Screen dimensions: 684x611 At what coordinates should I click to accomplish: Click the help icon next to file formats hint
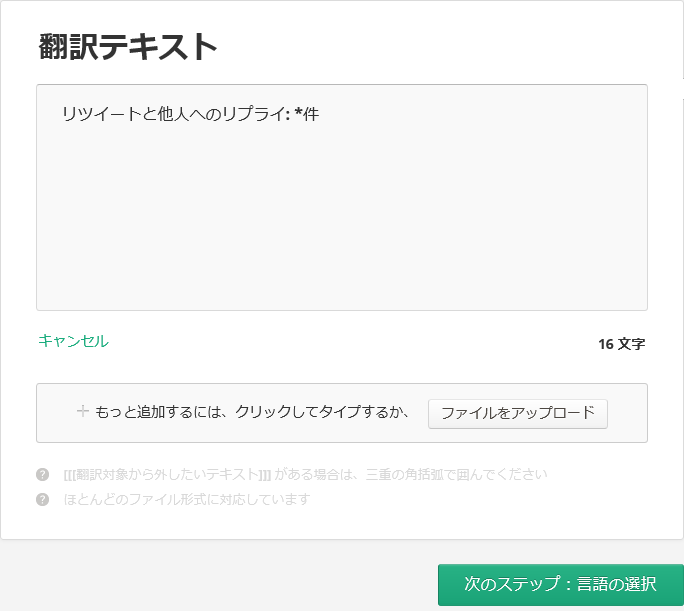coord(42,499)
